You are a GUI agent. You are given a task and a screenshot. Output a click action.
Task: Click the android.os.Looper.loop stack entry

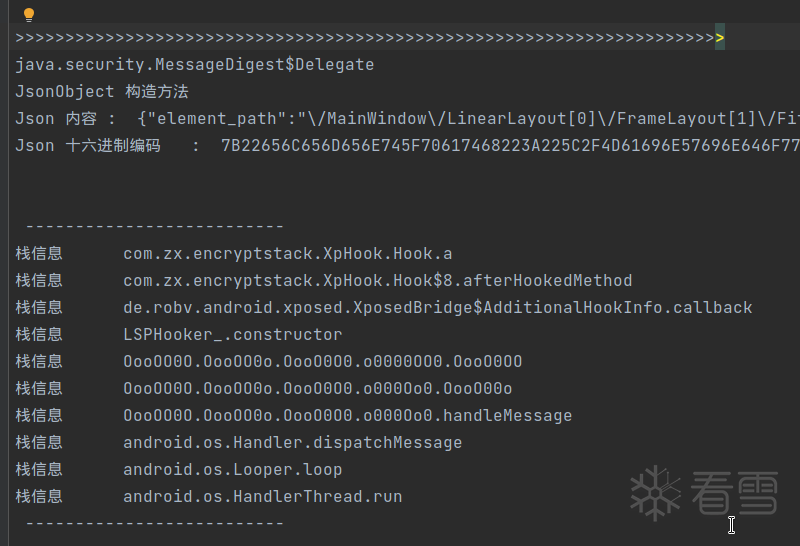(232, 470)
